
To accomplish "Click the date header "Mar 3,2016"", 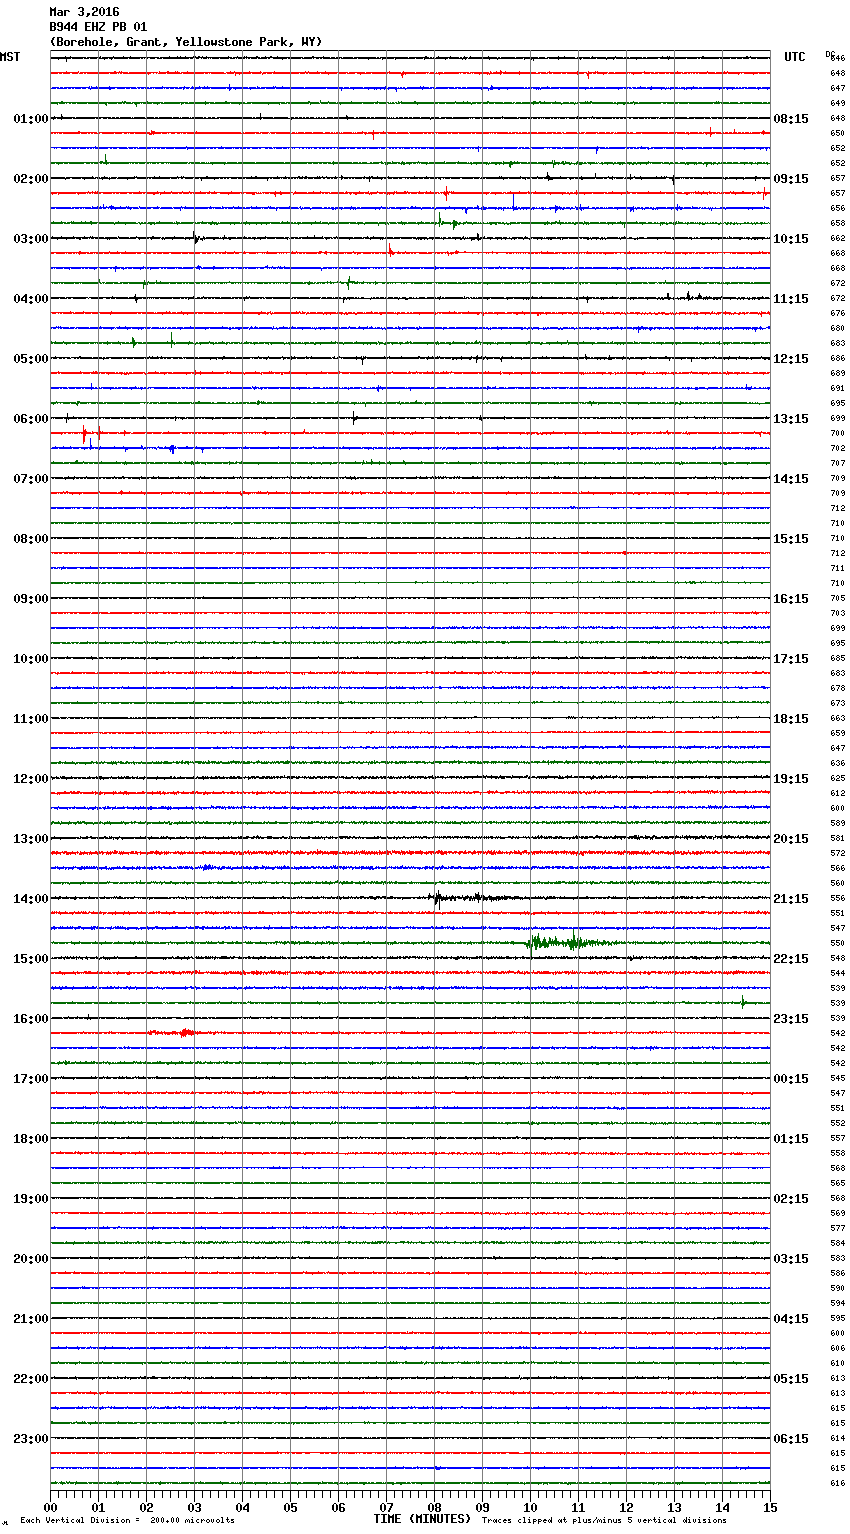I will (84, 12).
